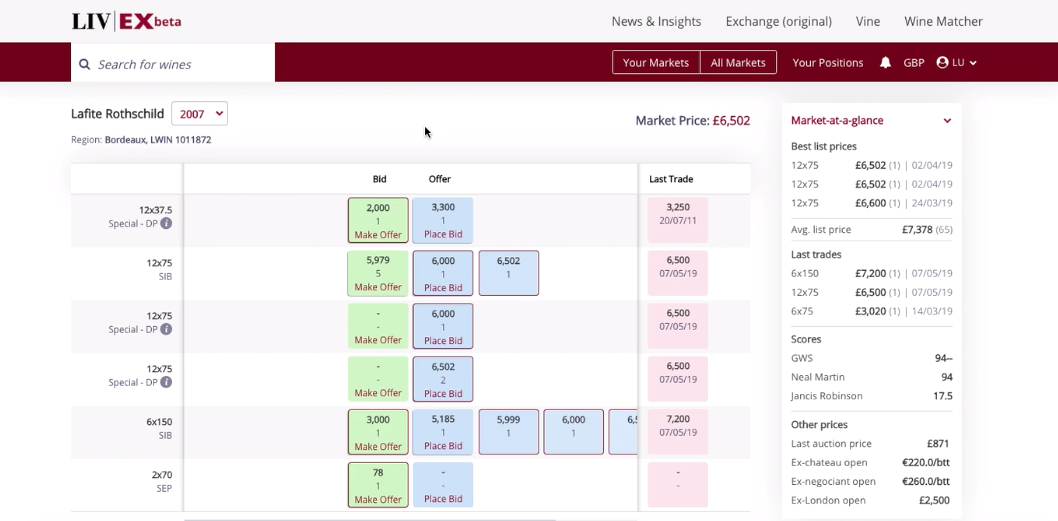Click the Bid column header
This screenshot has width=1058, height=521.
(x=379, y=179)
